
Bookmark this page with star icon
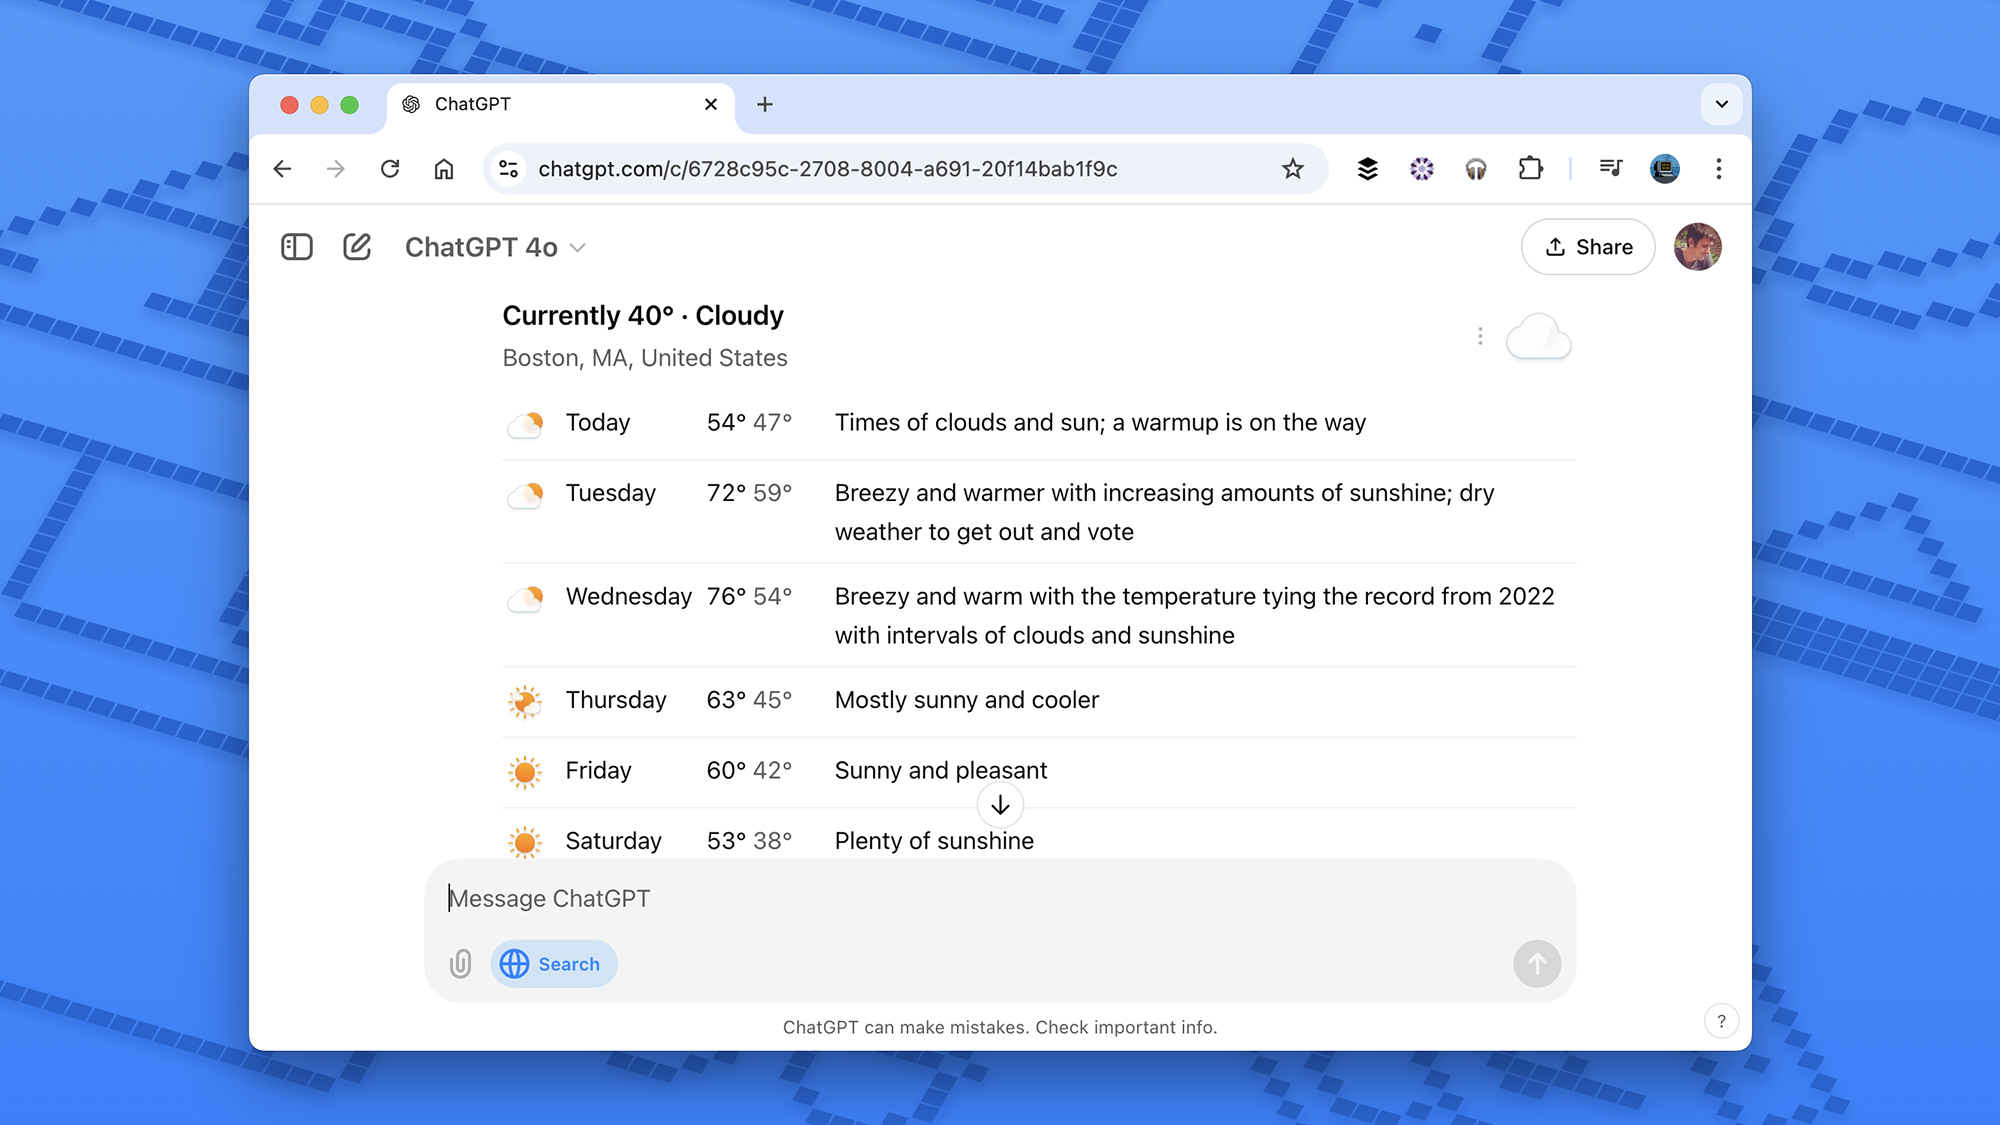pos(1293,169)
